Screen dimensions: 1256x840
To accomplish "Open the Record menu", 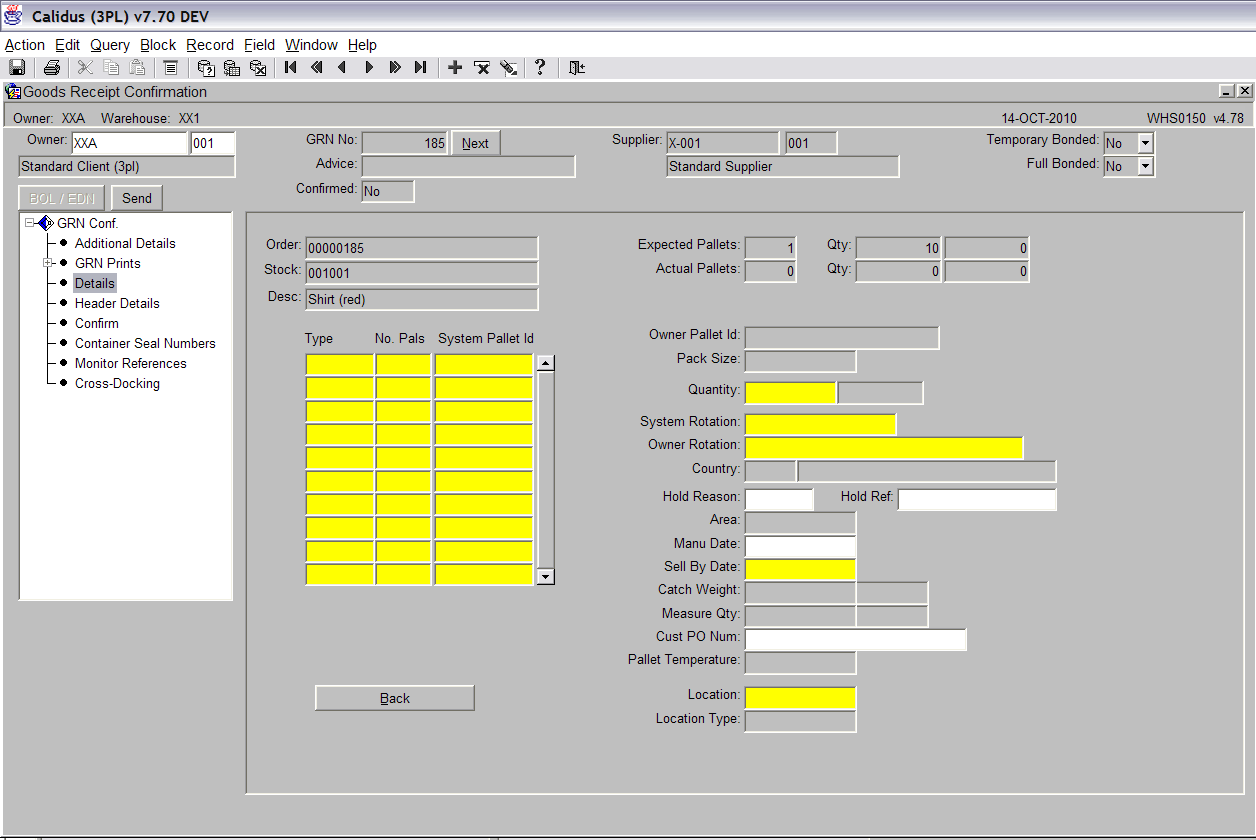I will click(x=210, y=45).
